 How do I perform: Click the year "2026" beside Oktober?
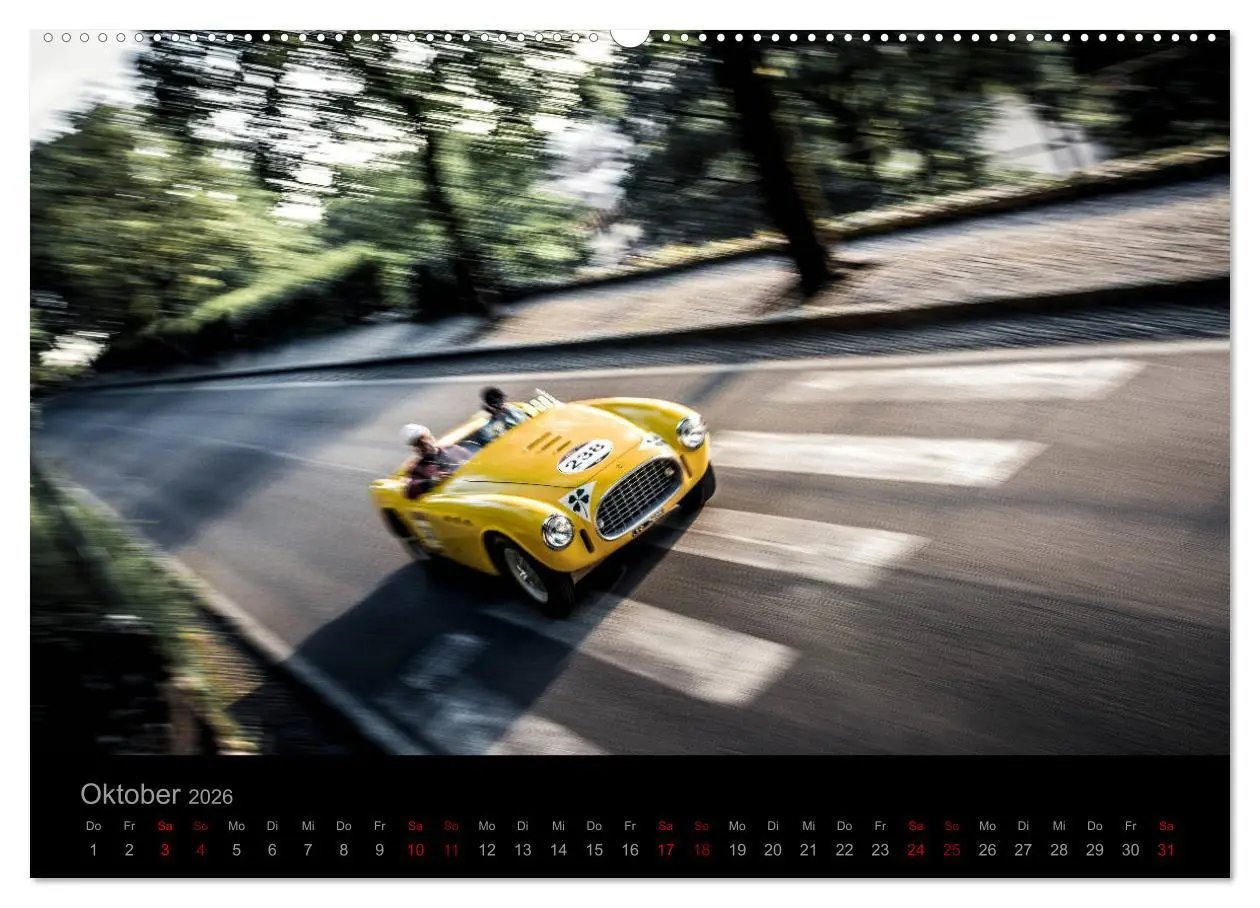click(210, 797)
